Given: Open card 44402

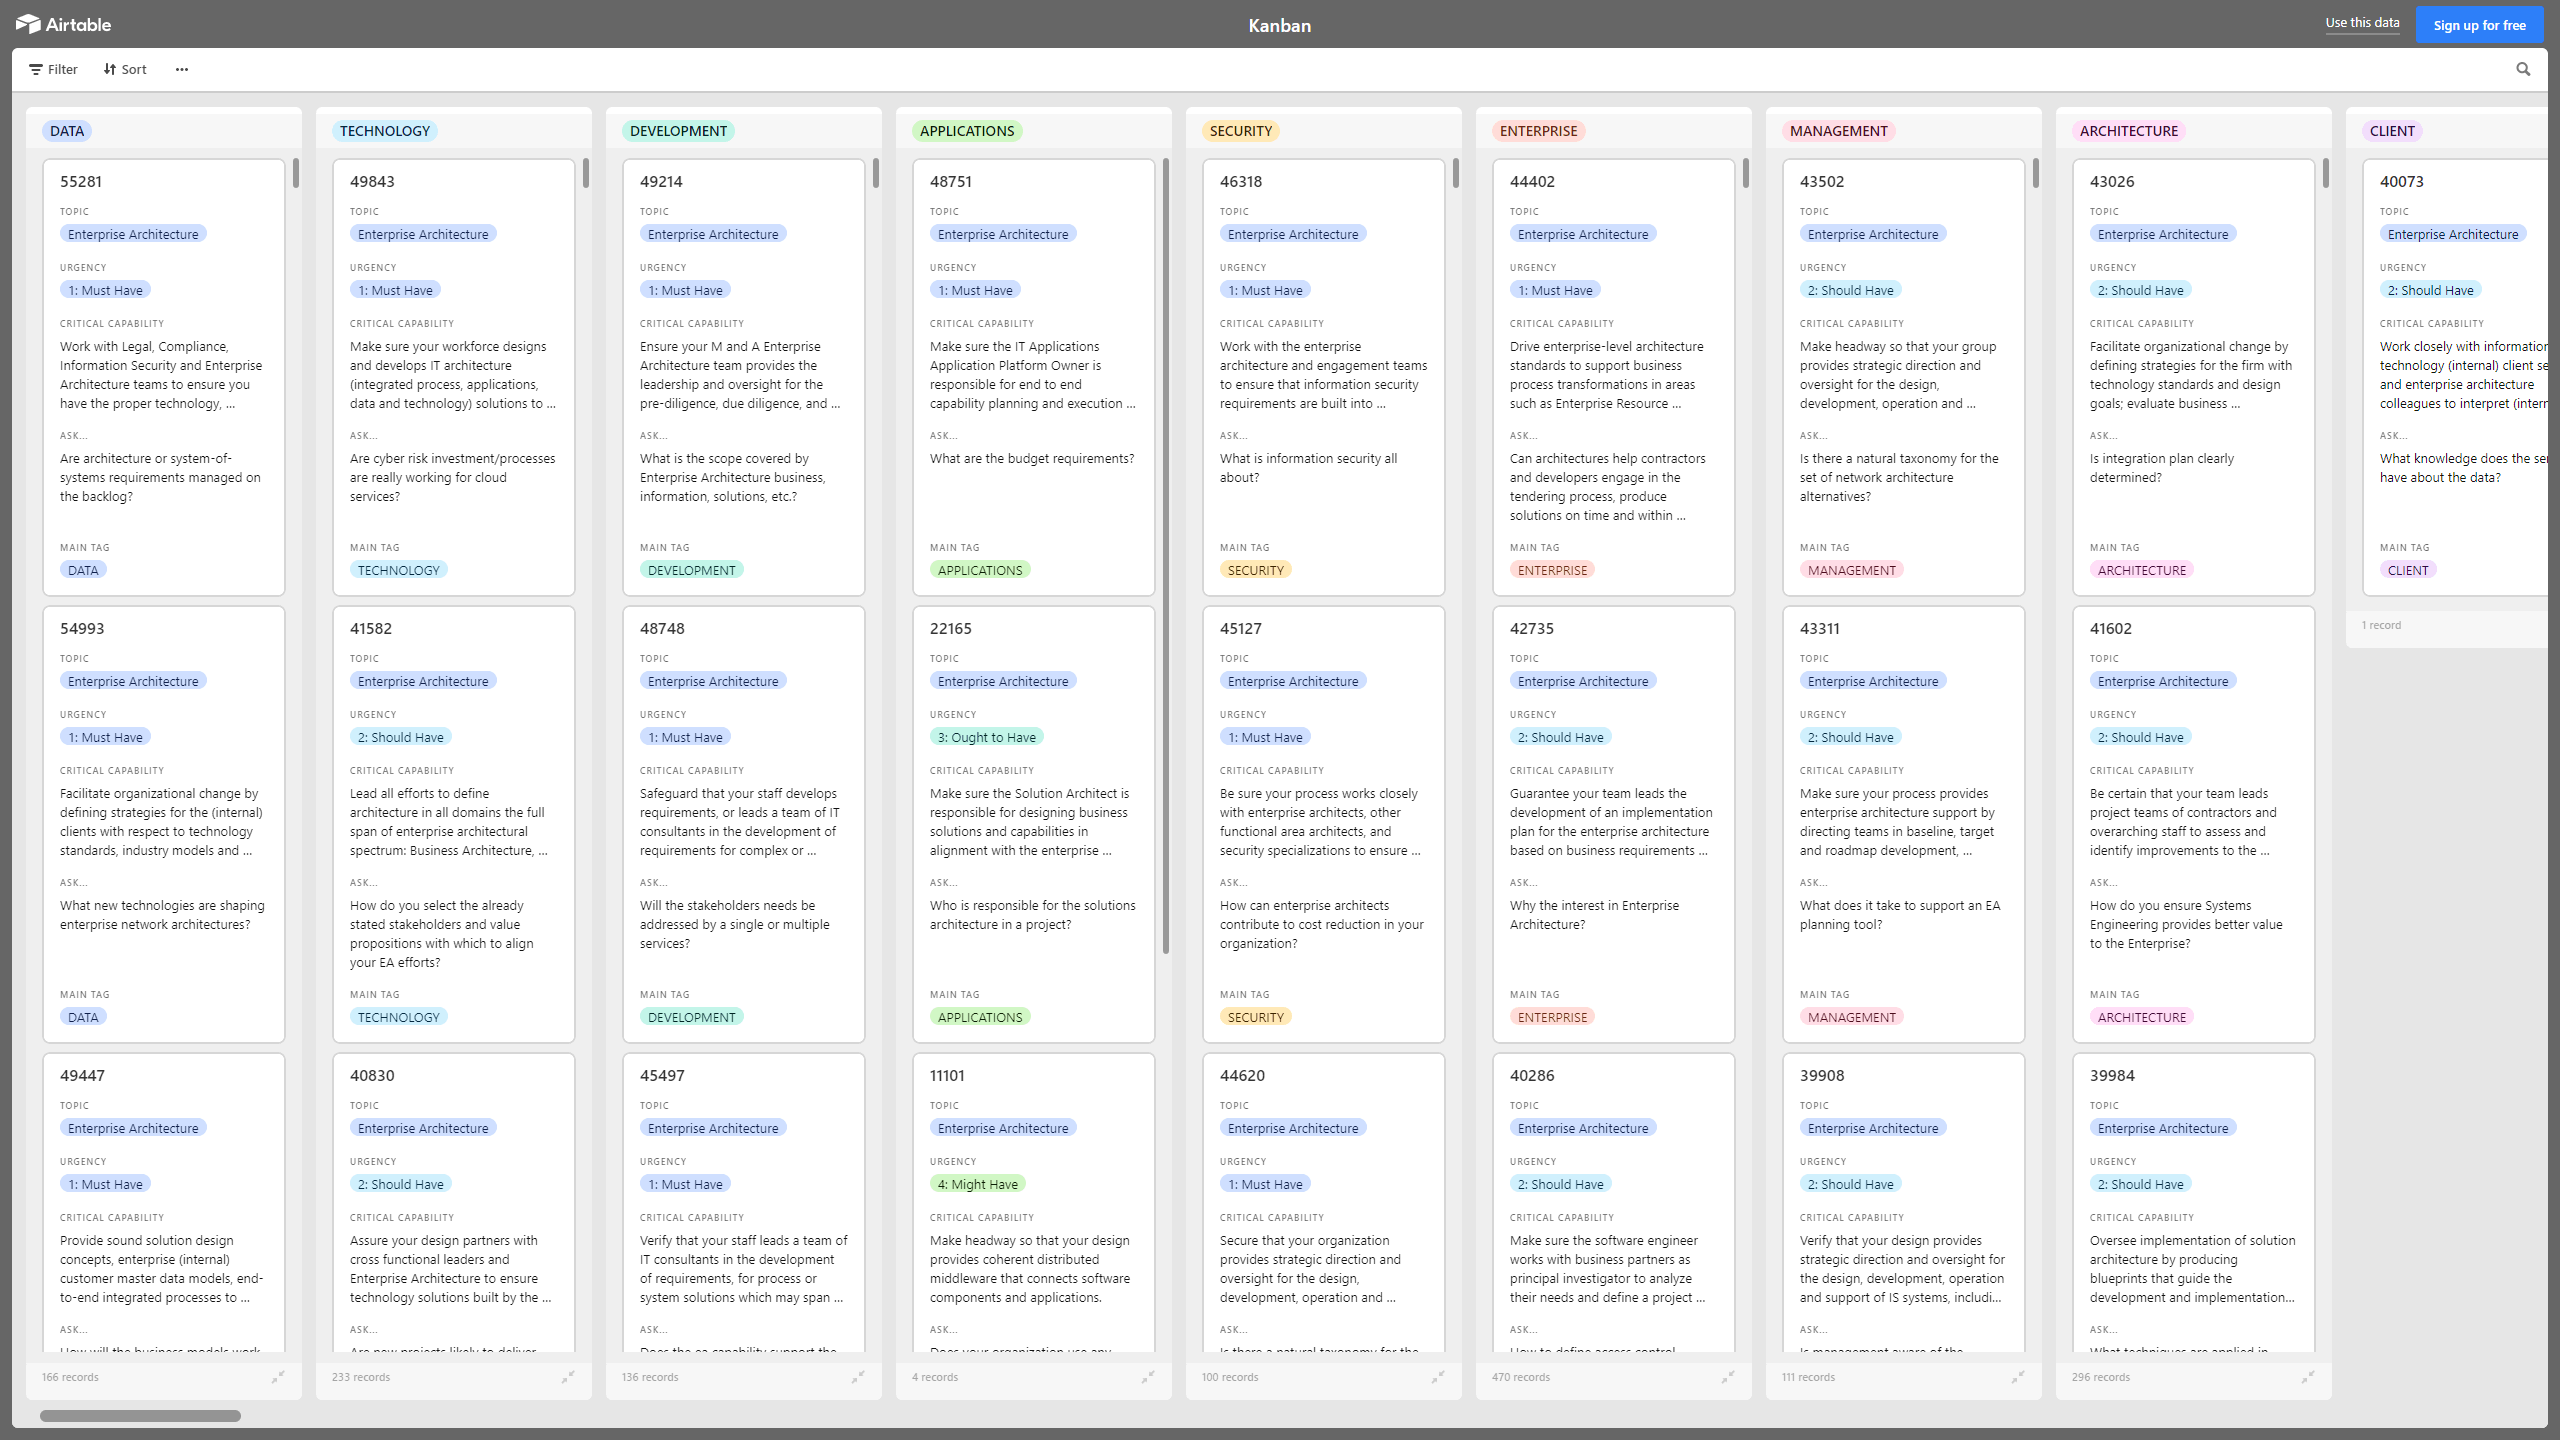Looking at the screenshot, I should (1614, 377).
